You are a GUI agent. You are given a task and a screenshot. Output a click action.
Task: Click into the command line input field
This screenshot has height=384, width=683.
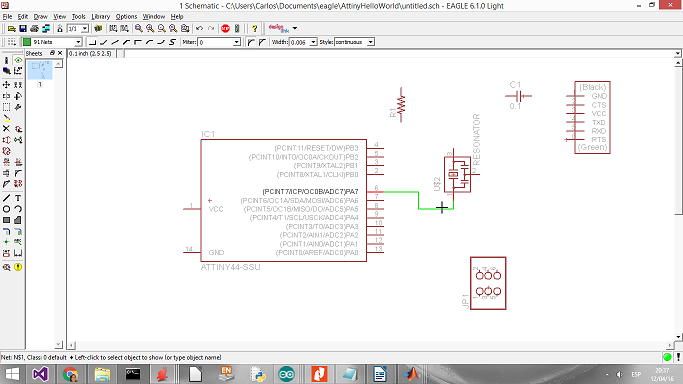coord(399,54)
